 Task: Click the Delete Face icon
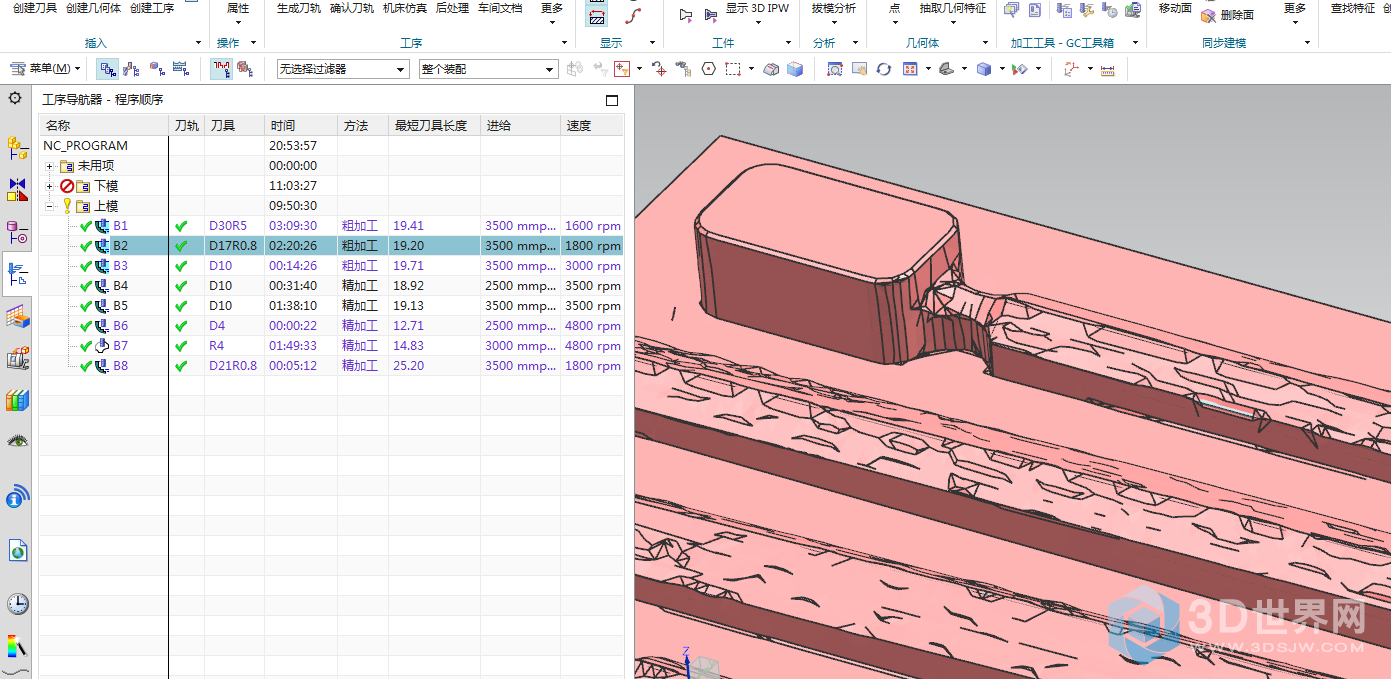tap(1207, 15)
